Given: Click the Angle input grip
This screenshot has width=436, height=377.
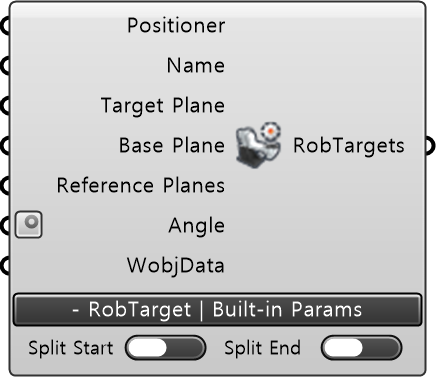Looking at the screenshot, I should click(x=5, y=226).
